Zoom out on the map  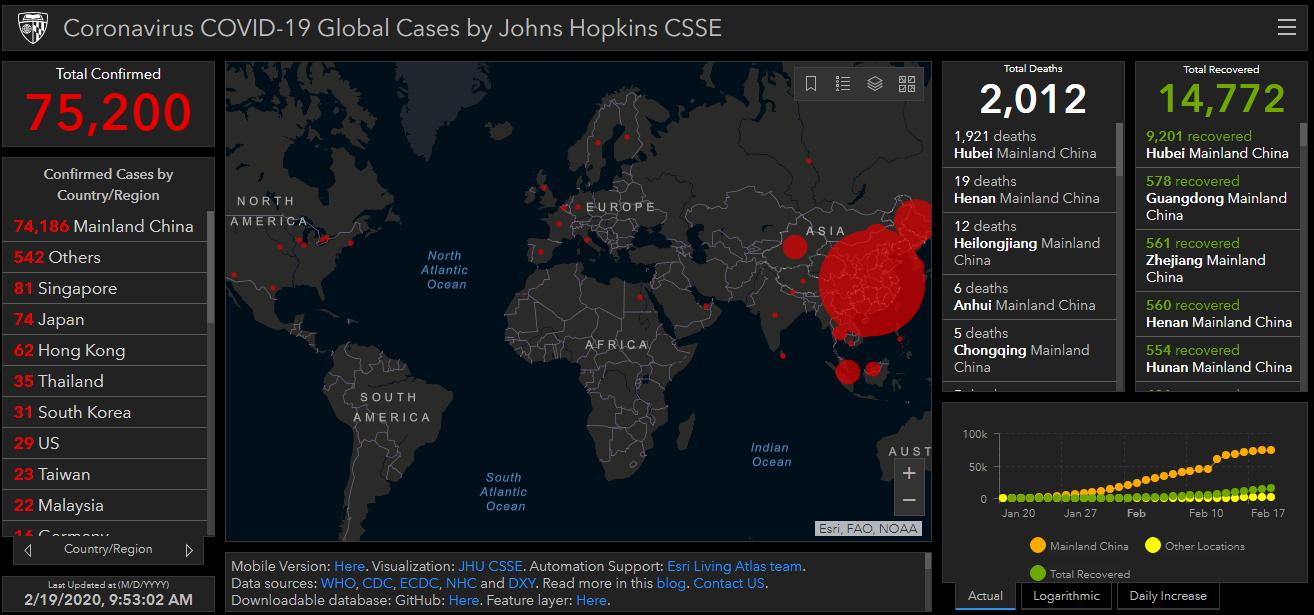[x=909, y=500]
